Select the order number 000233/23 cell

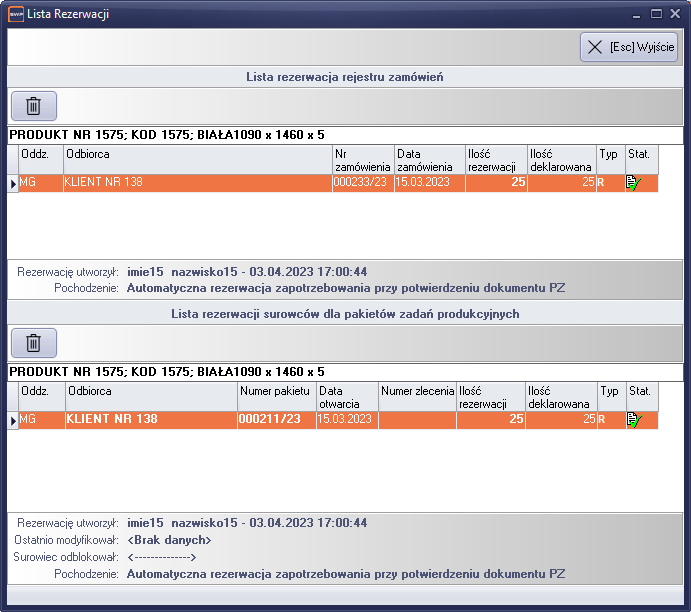click(x=362, y=183)
